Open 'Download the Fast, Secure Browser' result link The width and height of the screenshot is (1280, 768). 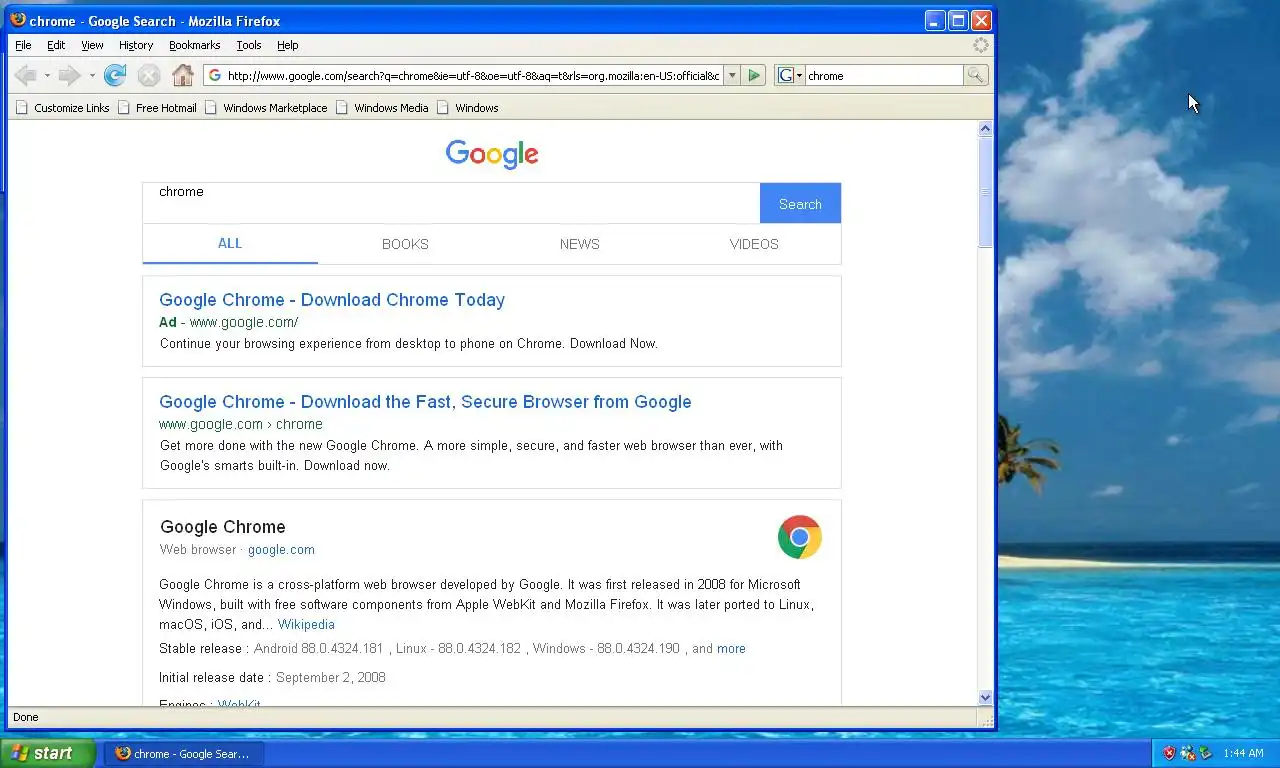(x=425, y=402)
